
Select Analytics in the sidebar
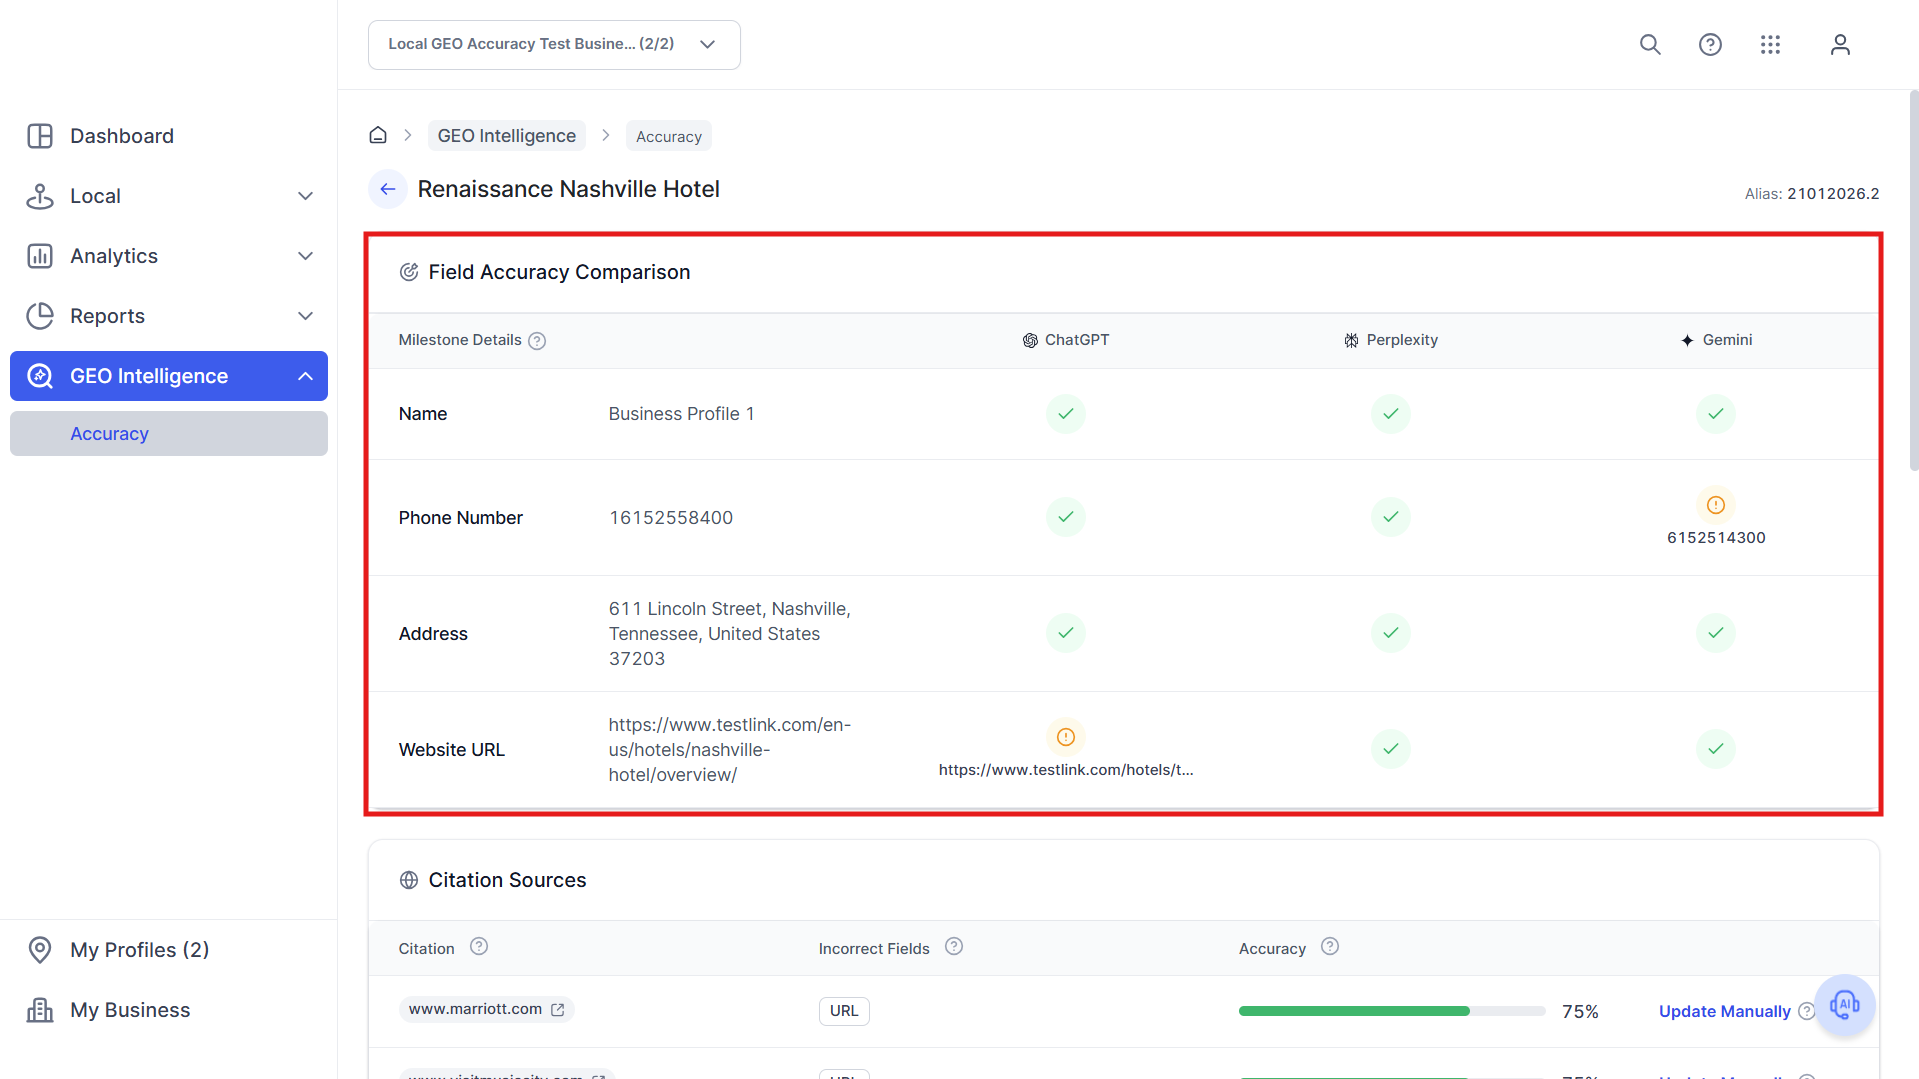click(x=169, y=256)
